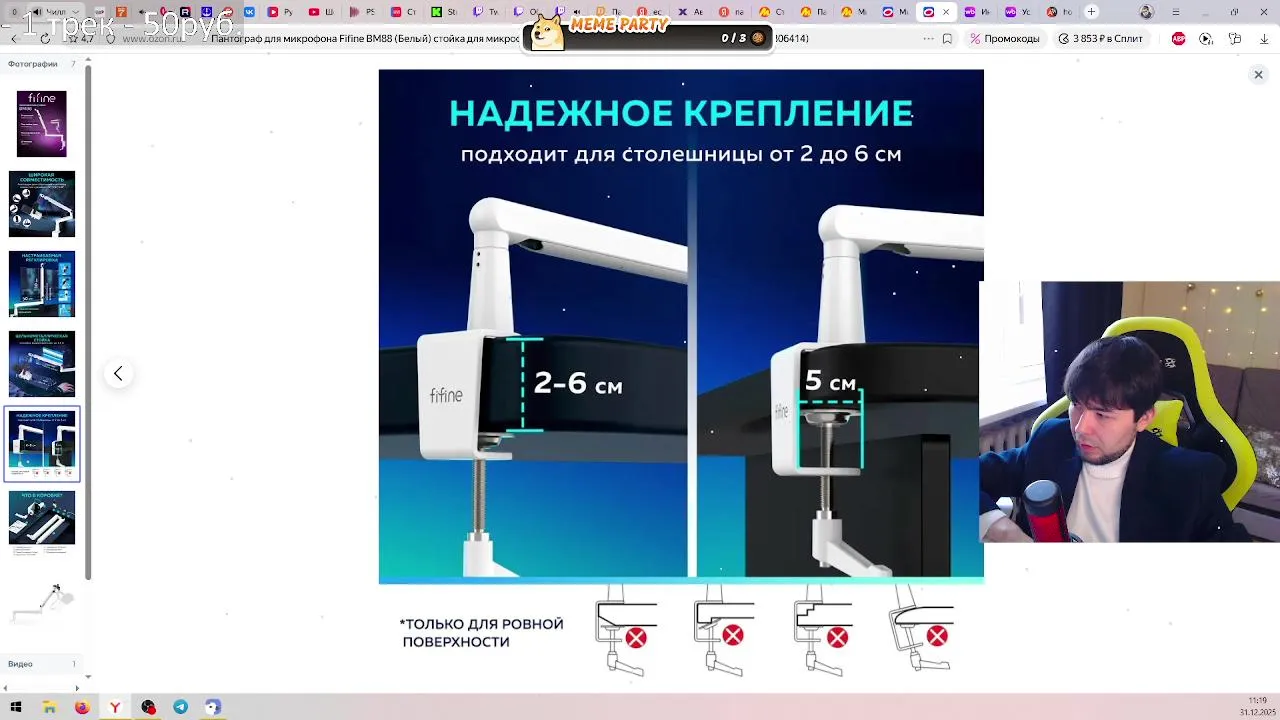Select the fourth thumbnail with keyboard desk
Image resolution: width=1280 pixels, height=720 pixels.
(x=42, y=364)
